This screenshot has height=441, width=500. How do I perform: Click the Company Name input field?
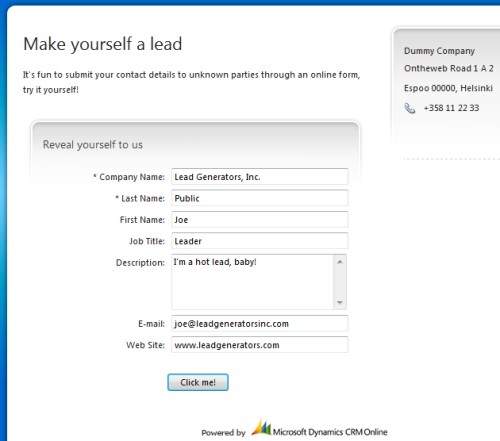[x=260, y=177]
